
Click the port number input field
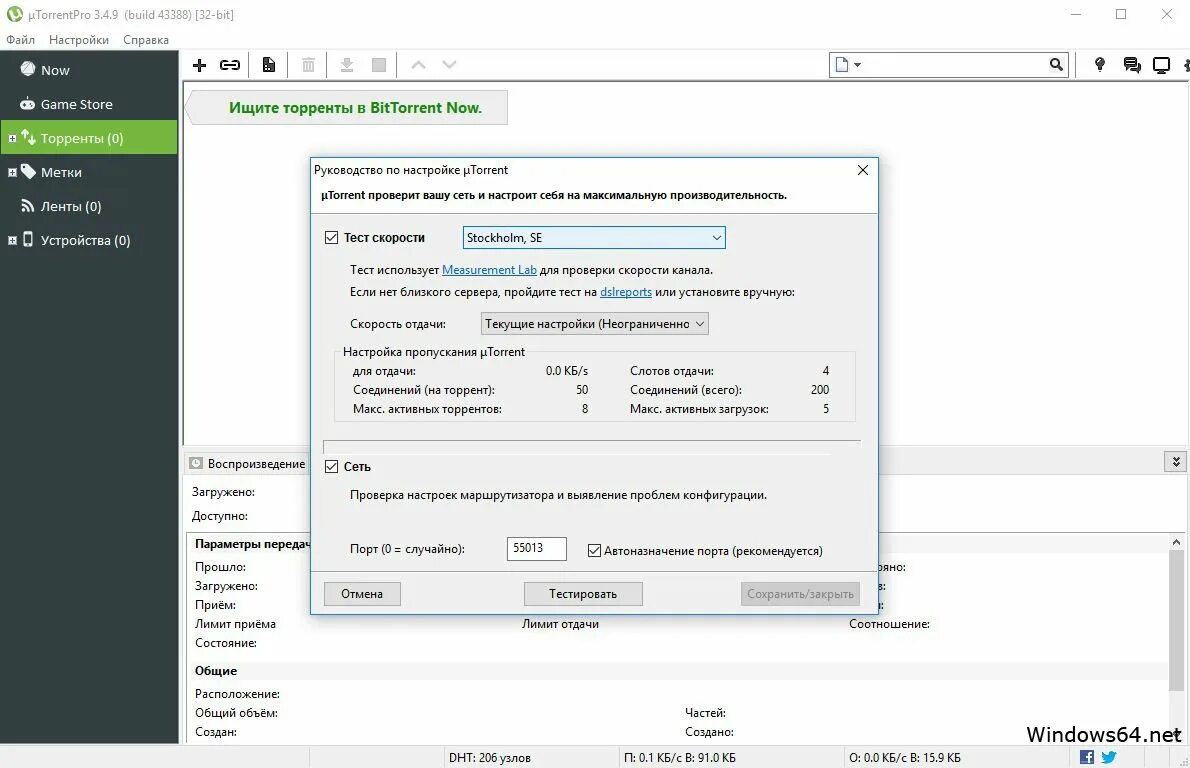tap(537, 549)
